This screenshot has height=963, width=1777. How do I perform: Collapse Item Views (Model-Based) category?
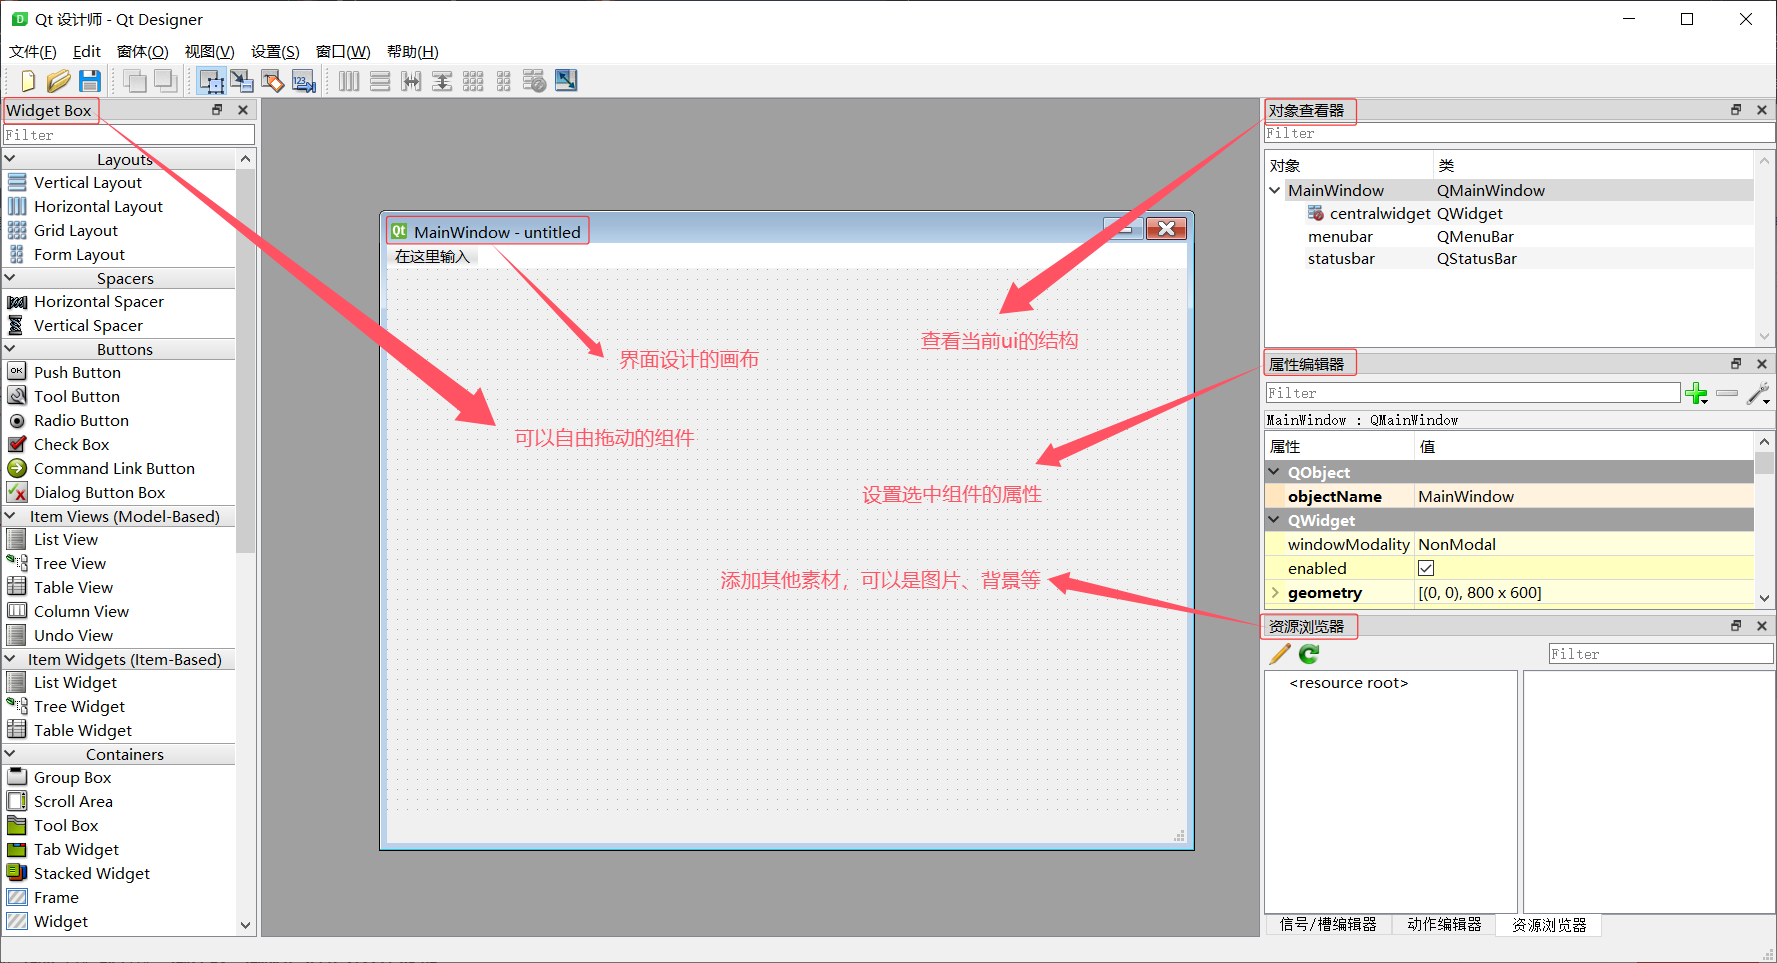10,516
